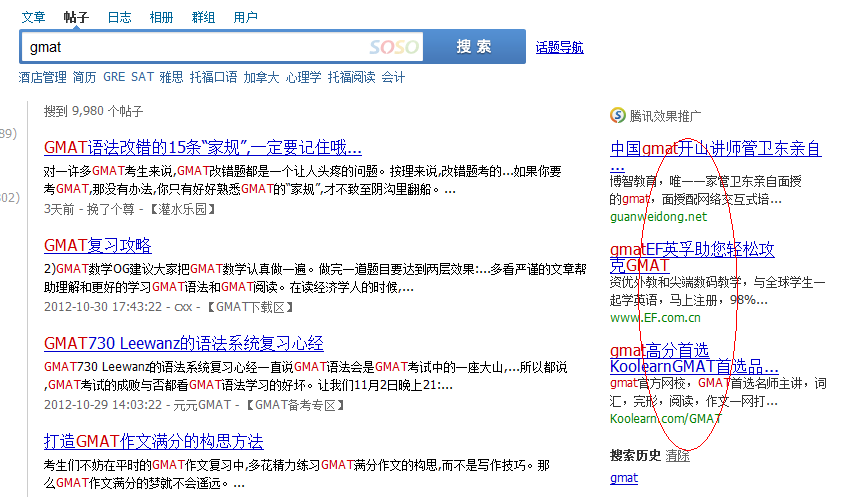This screenshot has width=845, height=497.
Task: Search related term 会计
Action: coord(393,77)
